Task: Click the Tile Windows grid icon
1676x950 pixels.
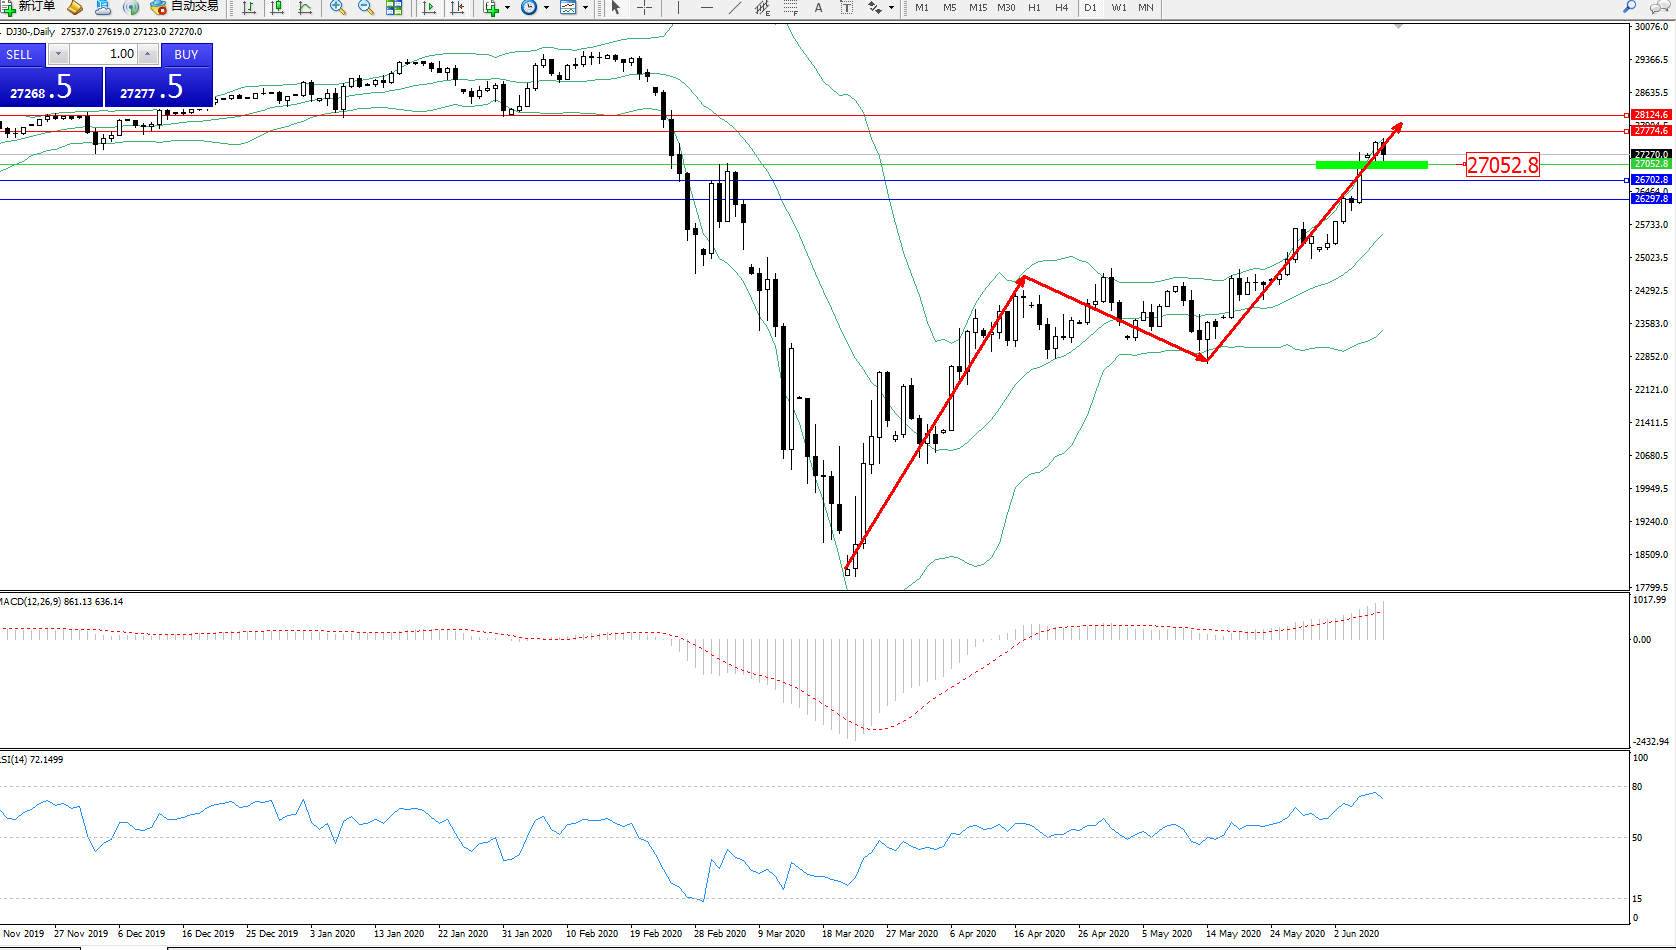Action: pyautogui.click(x=394, y=8)
